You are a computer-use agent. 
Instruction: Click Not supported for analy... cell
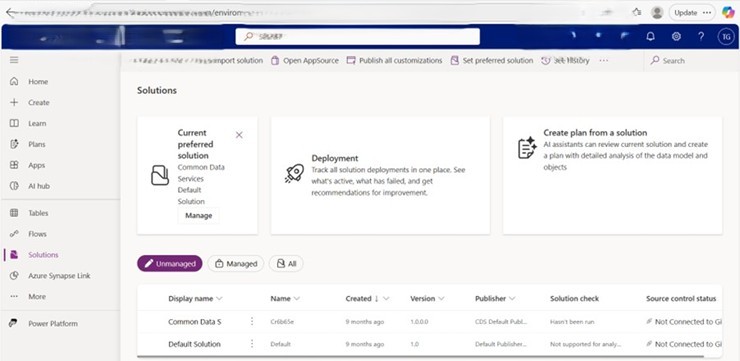pyautogui.click(x=585, y=344)
